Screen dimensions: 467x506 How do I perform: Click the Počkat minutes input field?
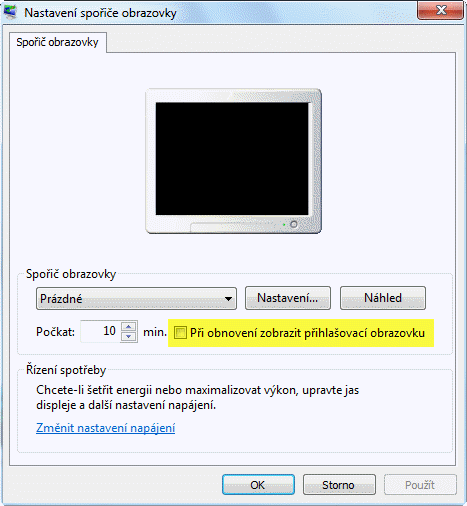click(100, 331)
